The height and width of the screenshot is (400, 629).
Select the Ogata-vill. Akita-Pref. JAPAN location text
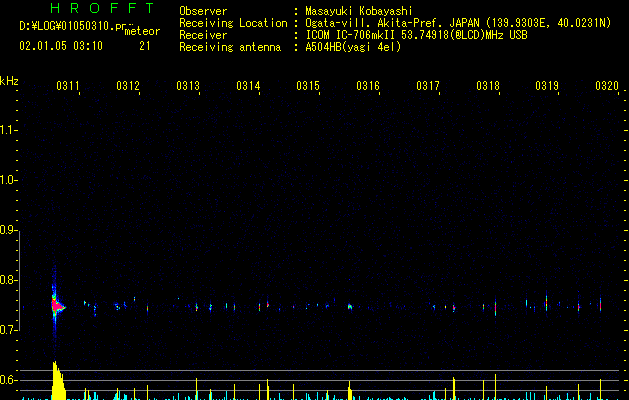[x=458, y=23]
